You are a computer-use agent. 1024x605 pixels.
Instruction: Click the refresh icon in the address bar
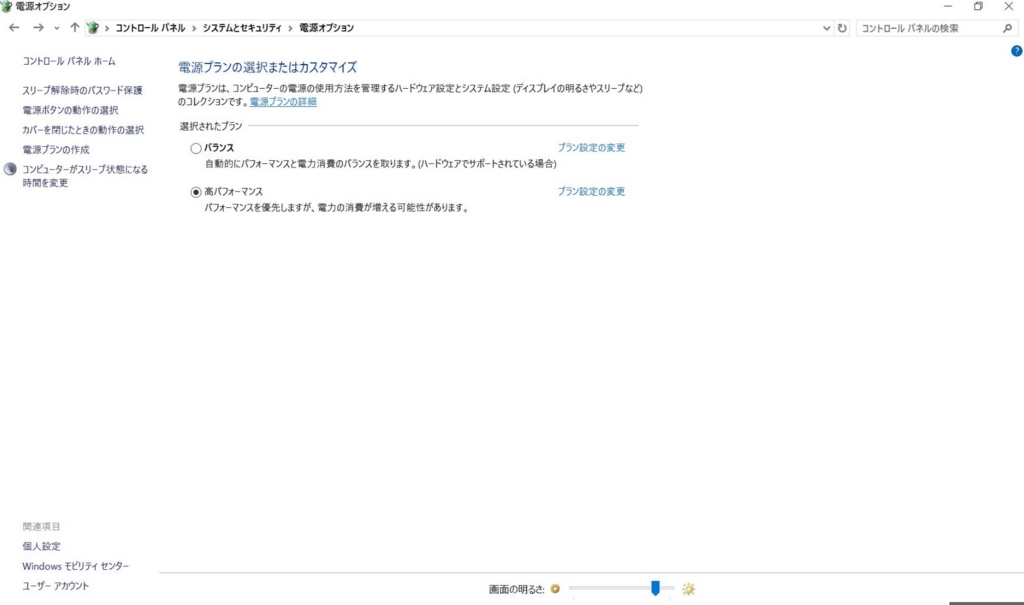(x=841, y=28)
